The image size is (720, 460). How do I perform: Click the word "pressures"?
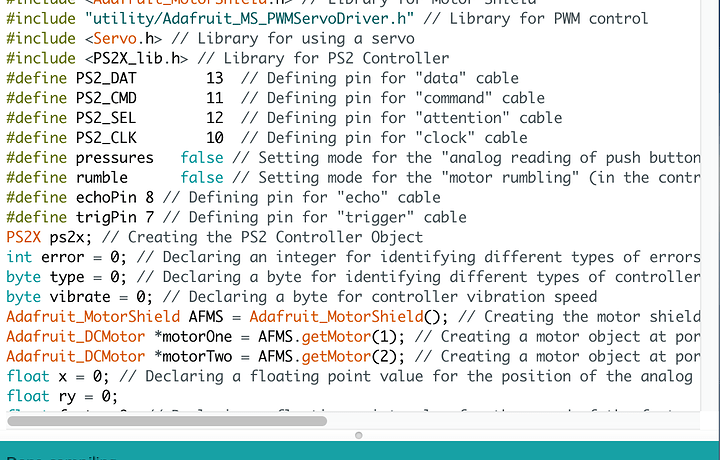tap(115, 158)
